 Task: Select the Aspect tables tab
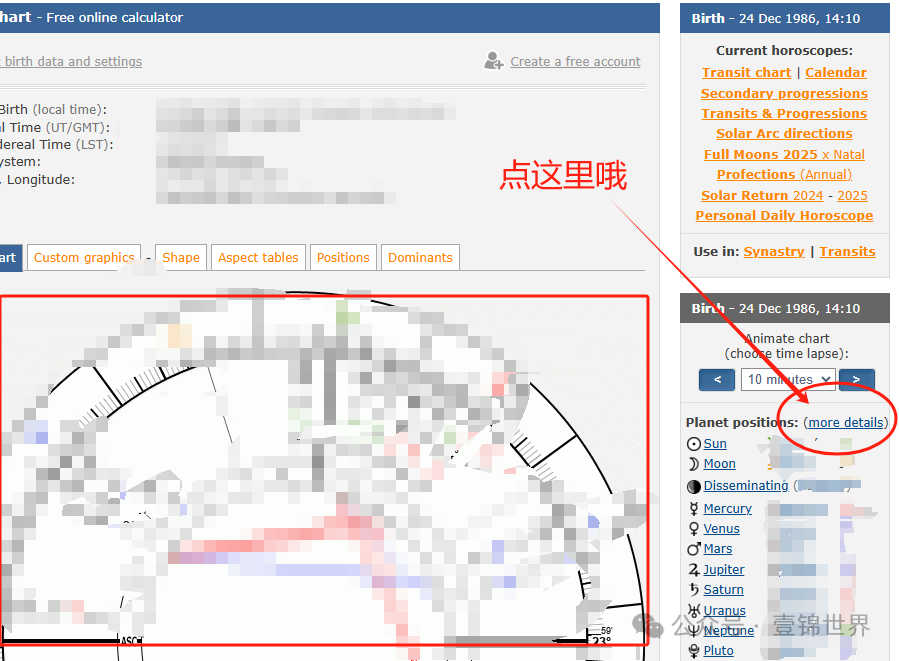(258, 257)
